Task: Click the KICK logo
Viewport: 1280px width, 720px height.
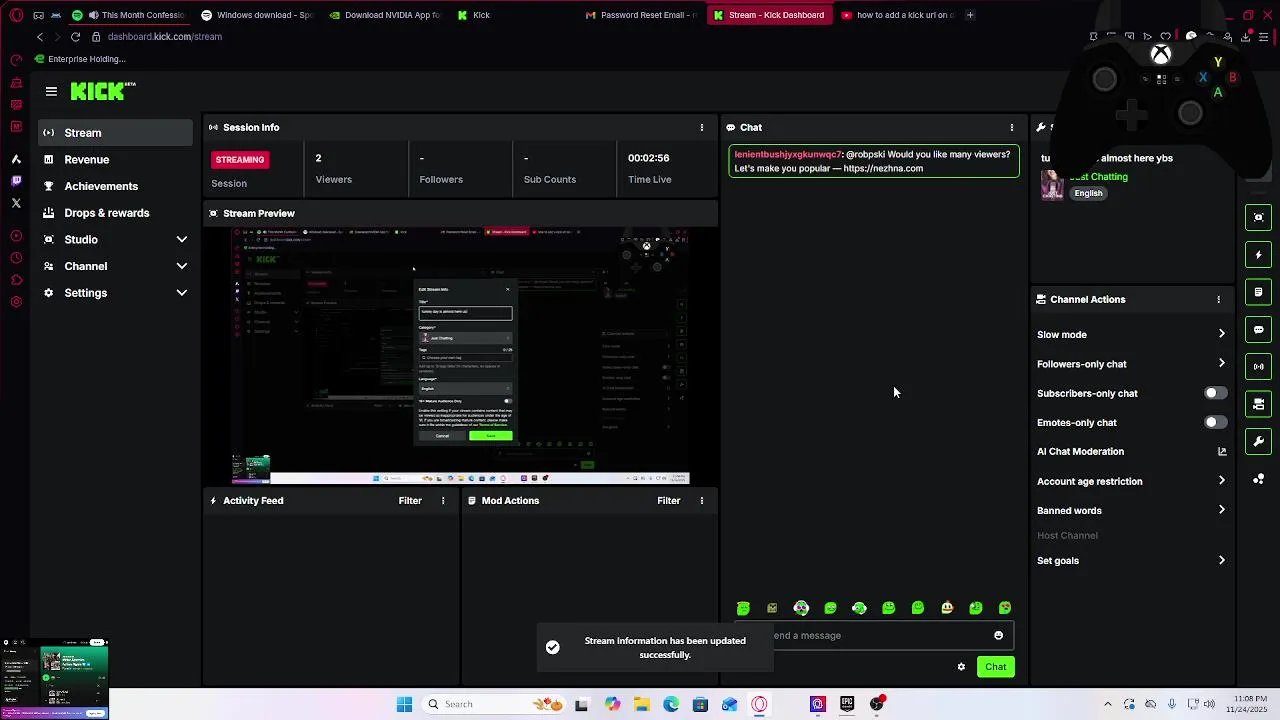Action: [102, 91]
